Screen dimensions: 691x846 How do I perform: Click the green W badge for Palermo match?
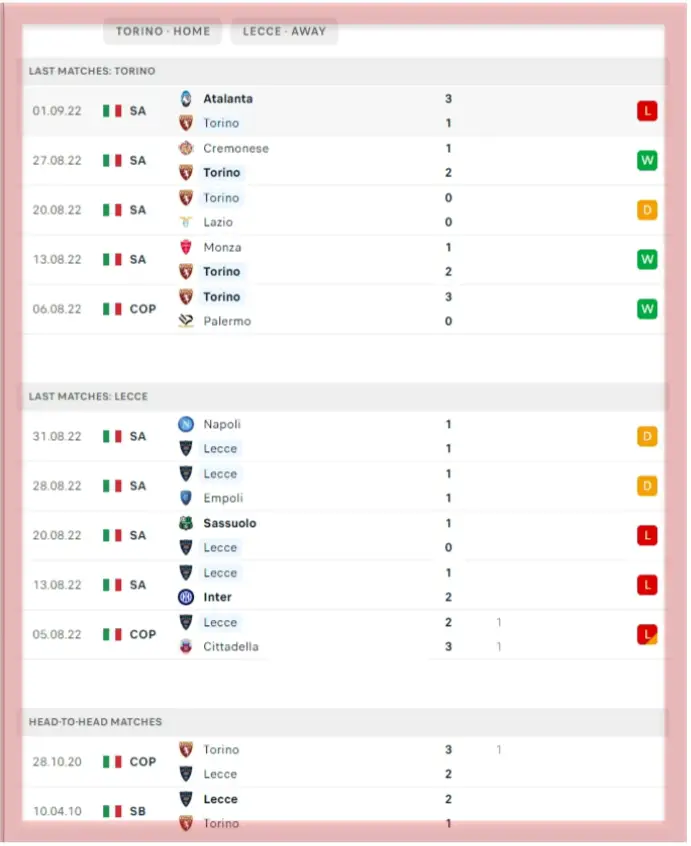click(x=647, y=309)
